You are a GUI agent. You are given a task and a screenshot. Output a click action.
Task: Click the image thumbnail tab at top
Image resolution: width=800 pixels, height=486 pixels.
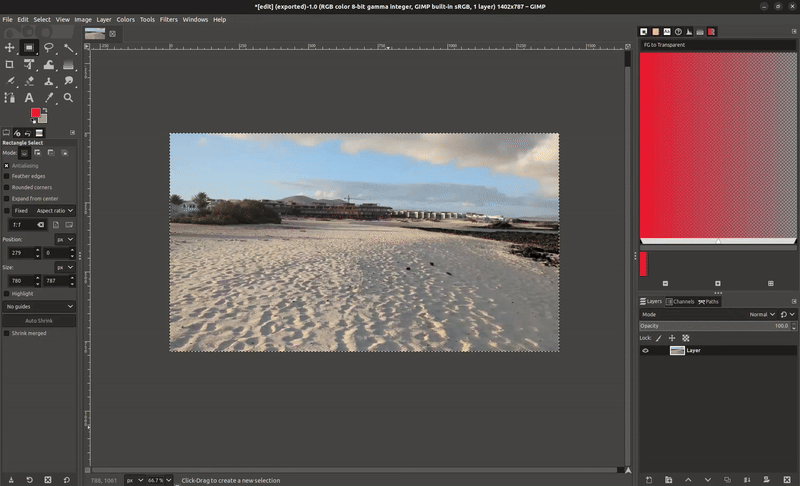95,33
